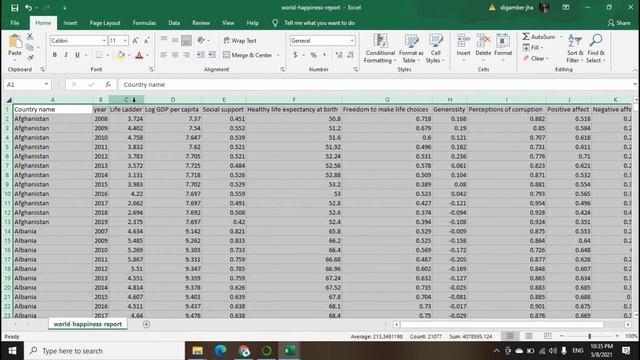Screen dimensions: 640x360
Task: Open the Format cells menu
Action: coord(503,47)
